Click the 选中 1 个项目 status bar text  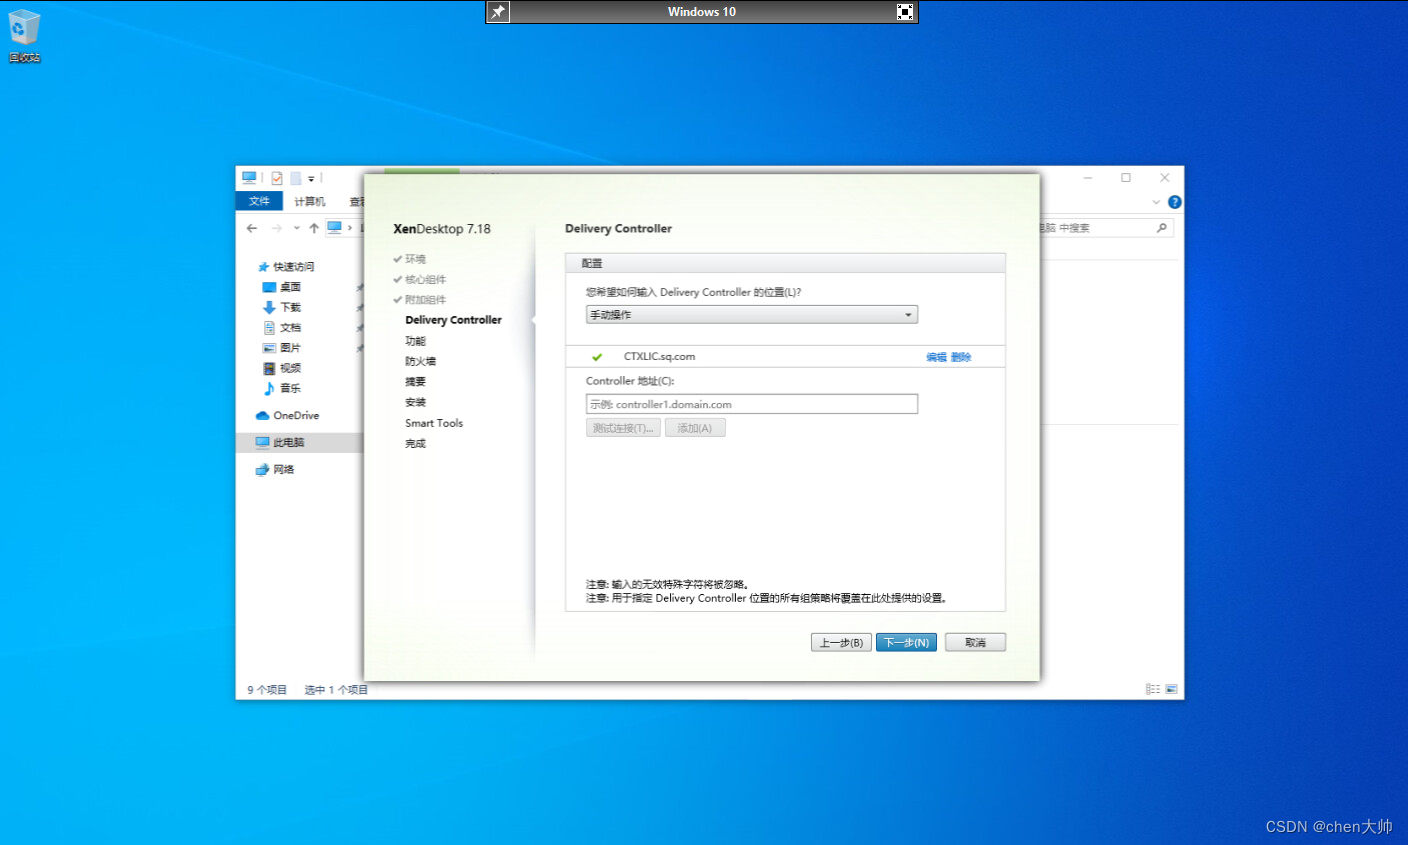point(336,690)
